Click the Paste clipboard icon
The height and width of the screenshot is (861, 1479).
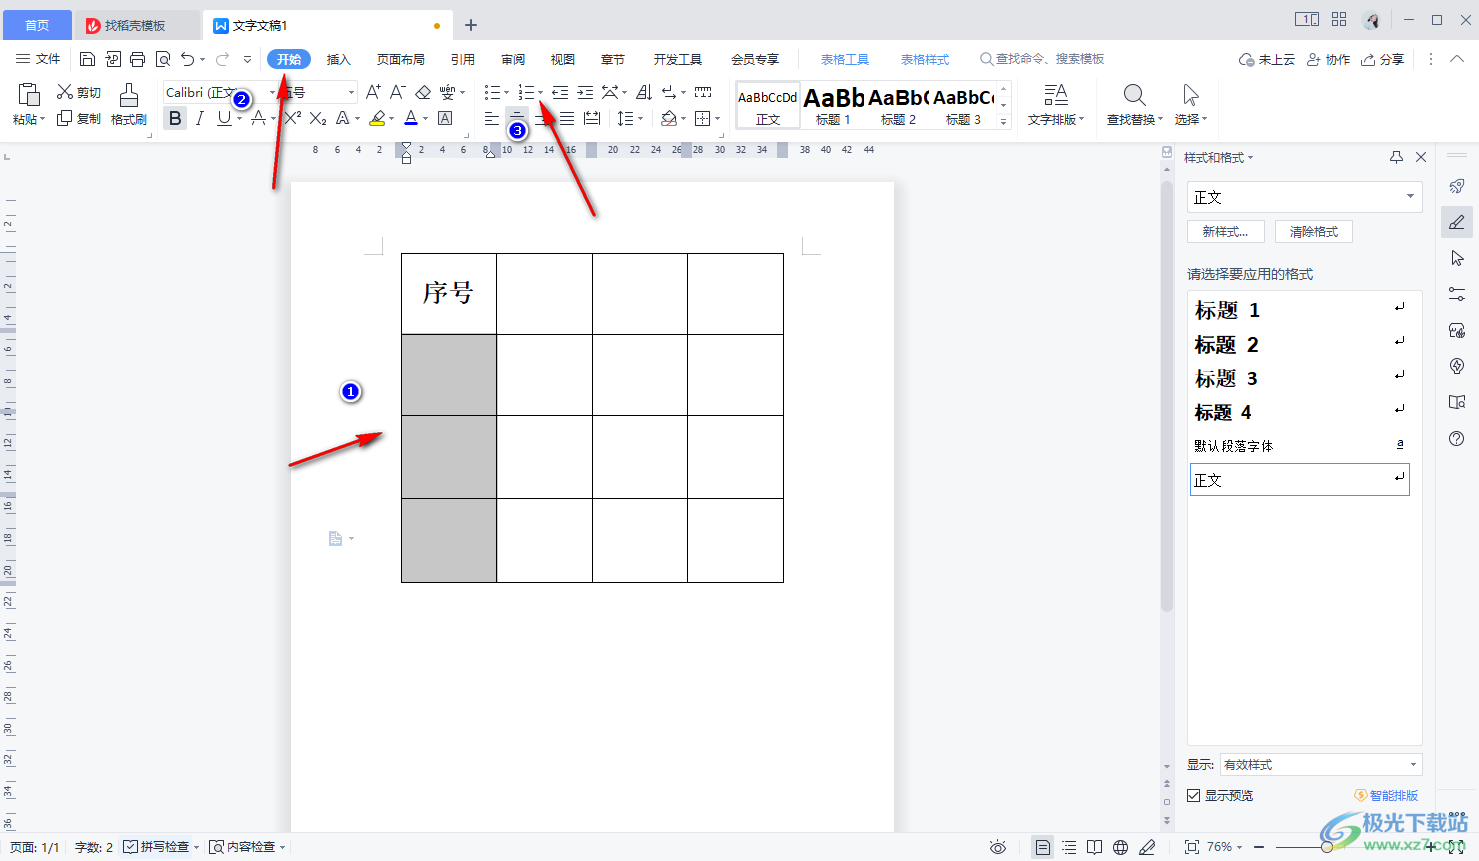[x=29, y=95]
